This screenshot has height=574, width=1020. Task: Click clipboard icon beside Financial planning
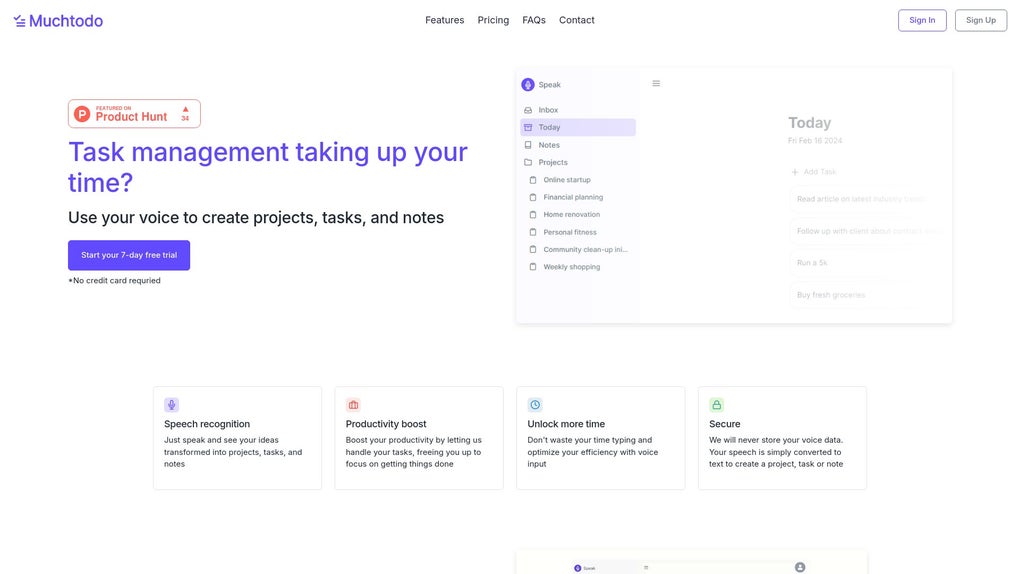tap(533, 197)
